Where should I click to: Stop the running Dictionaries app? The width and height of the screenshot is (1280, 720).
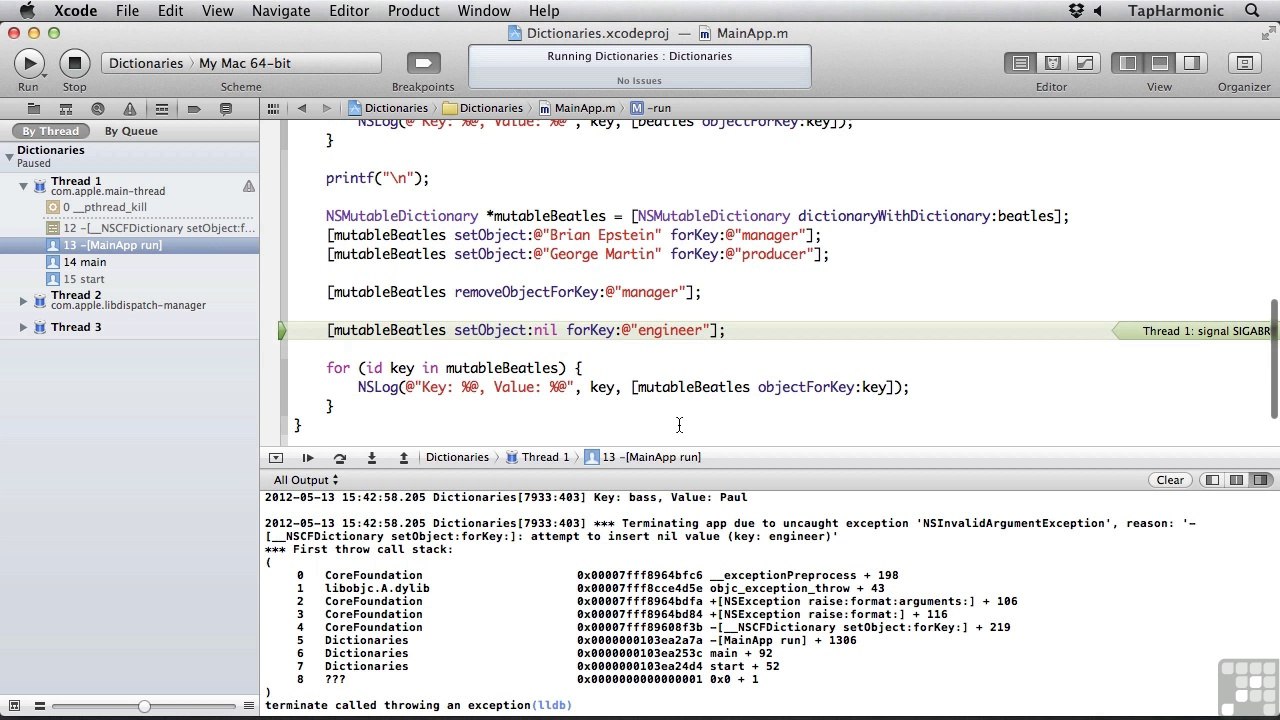coord(74,63)
